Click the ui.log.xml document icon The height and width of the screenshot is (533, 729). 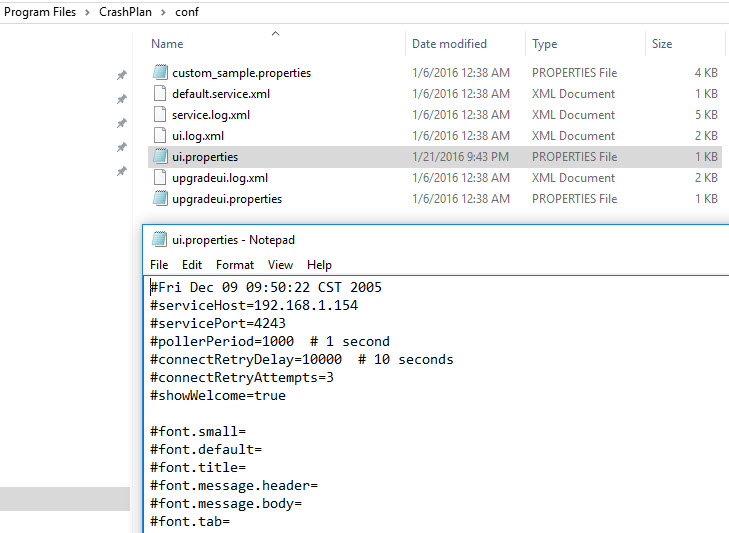click(x=159, y=135)
